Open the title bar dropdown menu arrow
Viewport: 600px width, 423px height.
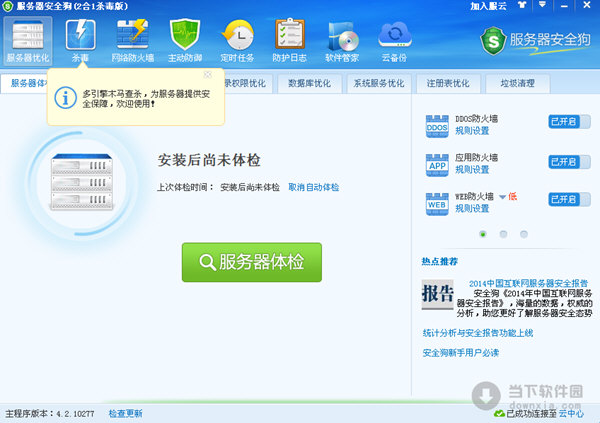(x=542, y=5)
